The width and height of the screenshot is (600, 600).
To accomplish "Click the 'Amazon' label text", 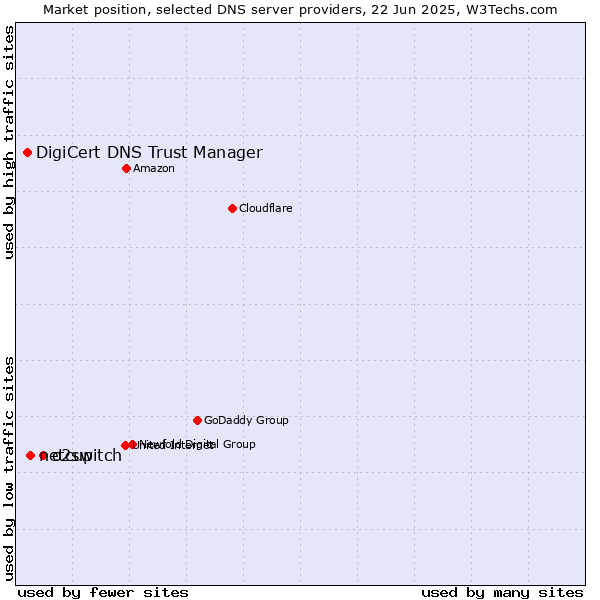I will [154, 168].
